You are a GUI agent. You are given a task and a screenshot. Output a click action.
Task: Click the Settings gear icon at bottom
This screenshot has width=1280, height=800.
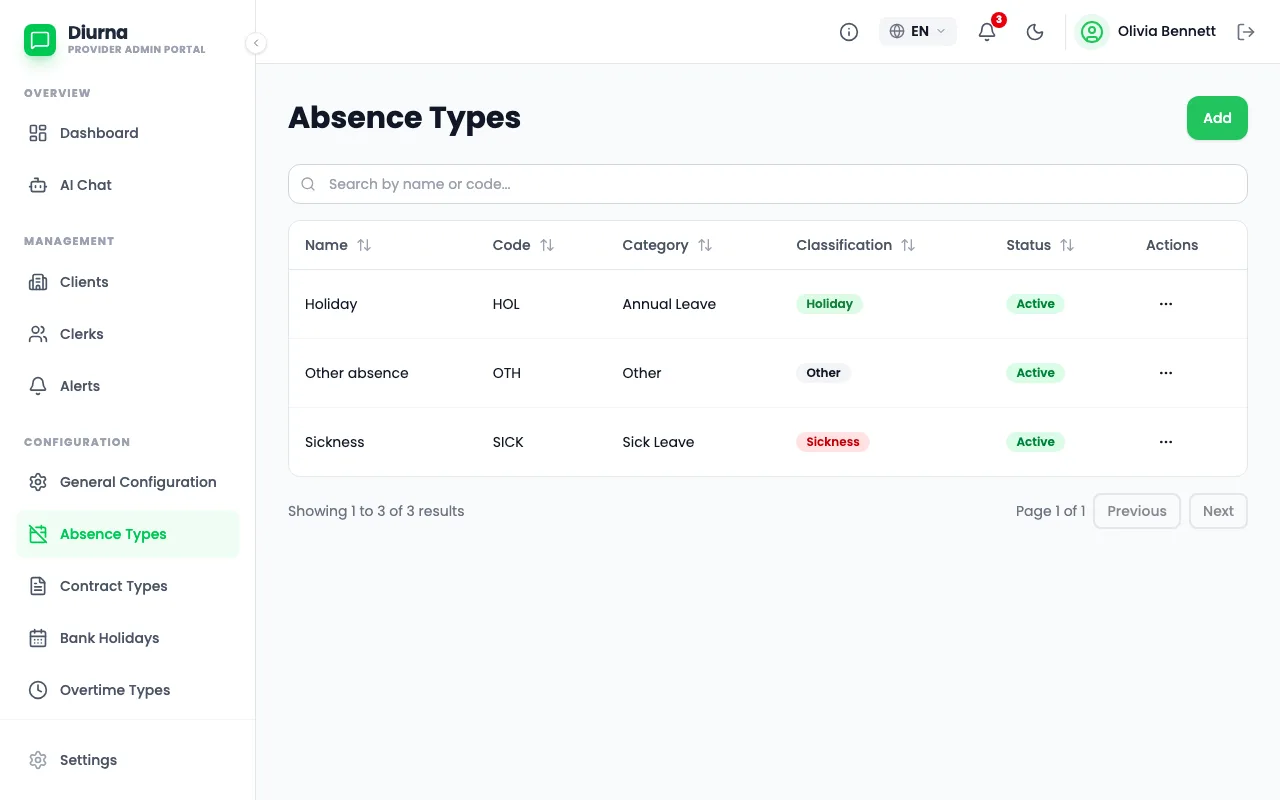pyautogui.click(x=38, y=760)
